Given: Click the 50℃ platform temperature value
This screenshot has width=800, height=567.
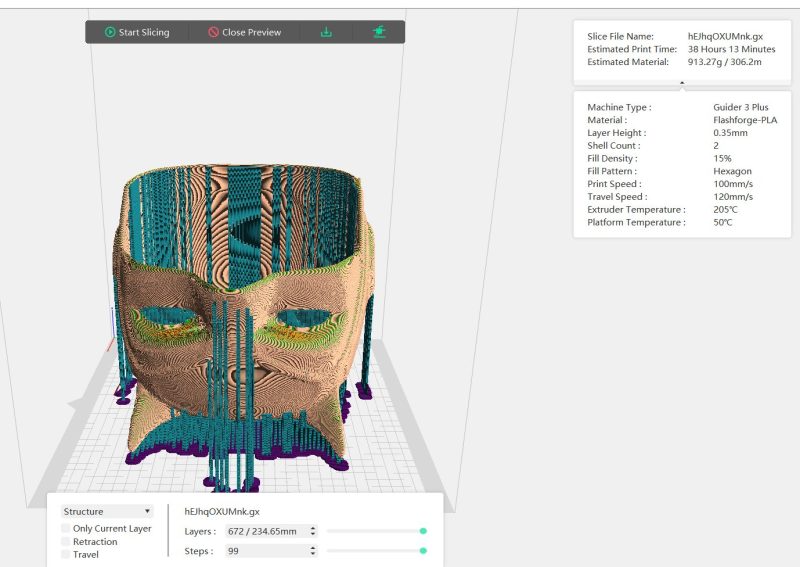Looking at the screenshot, I should (722, 222).
